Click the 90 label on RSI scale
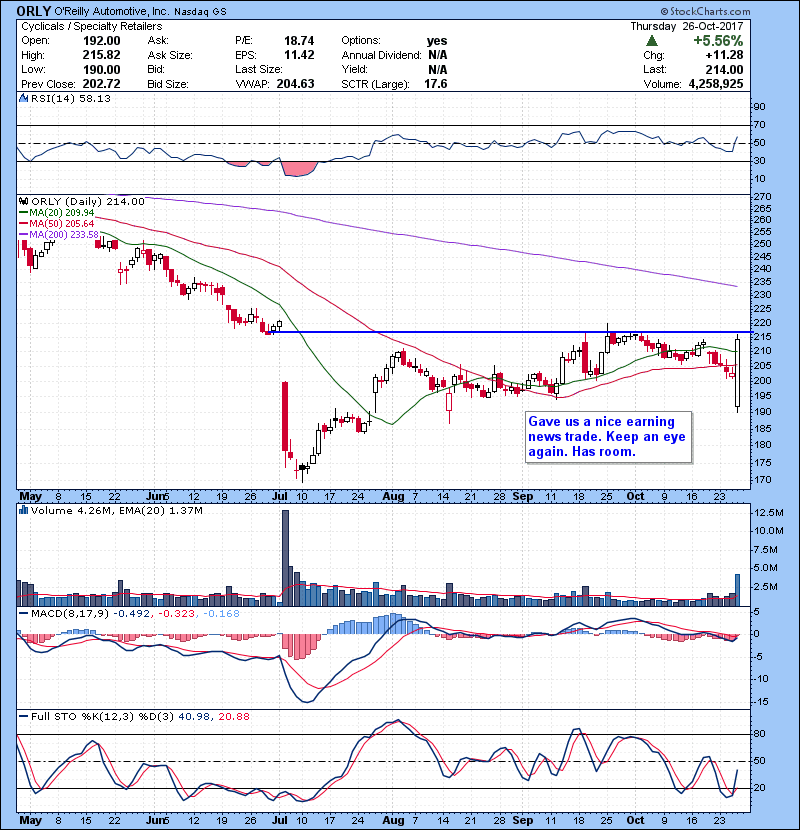This screenshot has width=800, height=830. (759, 107)
